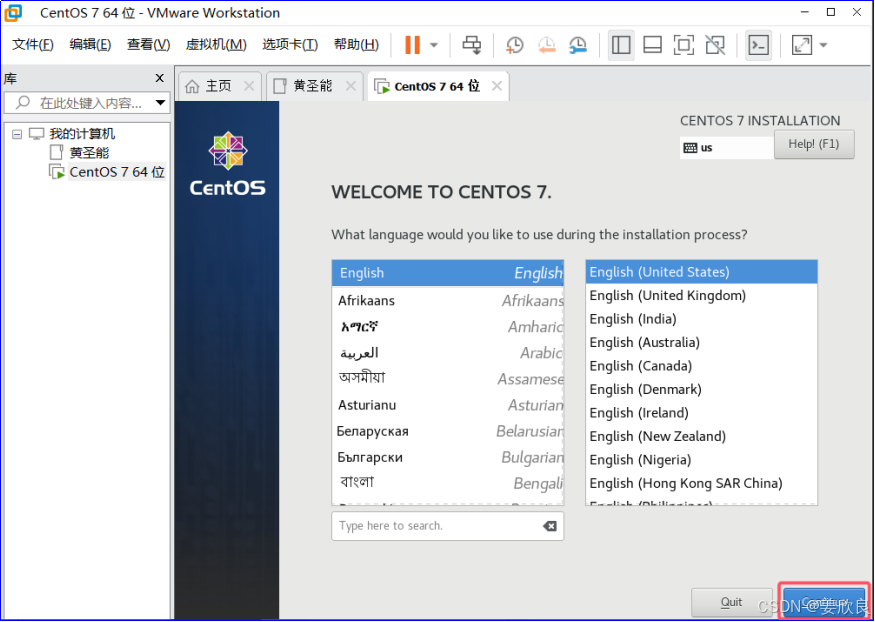Viewport: 875px width, 622px height.
Task: Select Belarusian in the language list
Action: [448, 431]
